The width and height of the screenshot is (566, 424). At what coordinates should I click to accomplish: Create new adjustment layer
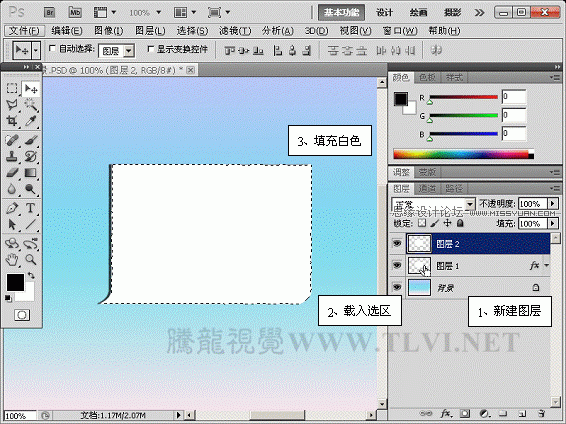[x=484, y=413]
